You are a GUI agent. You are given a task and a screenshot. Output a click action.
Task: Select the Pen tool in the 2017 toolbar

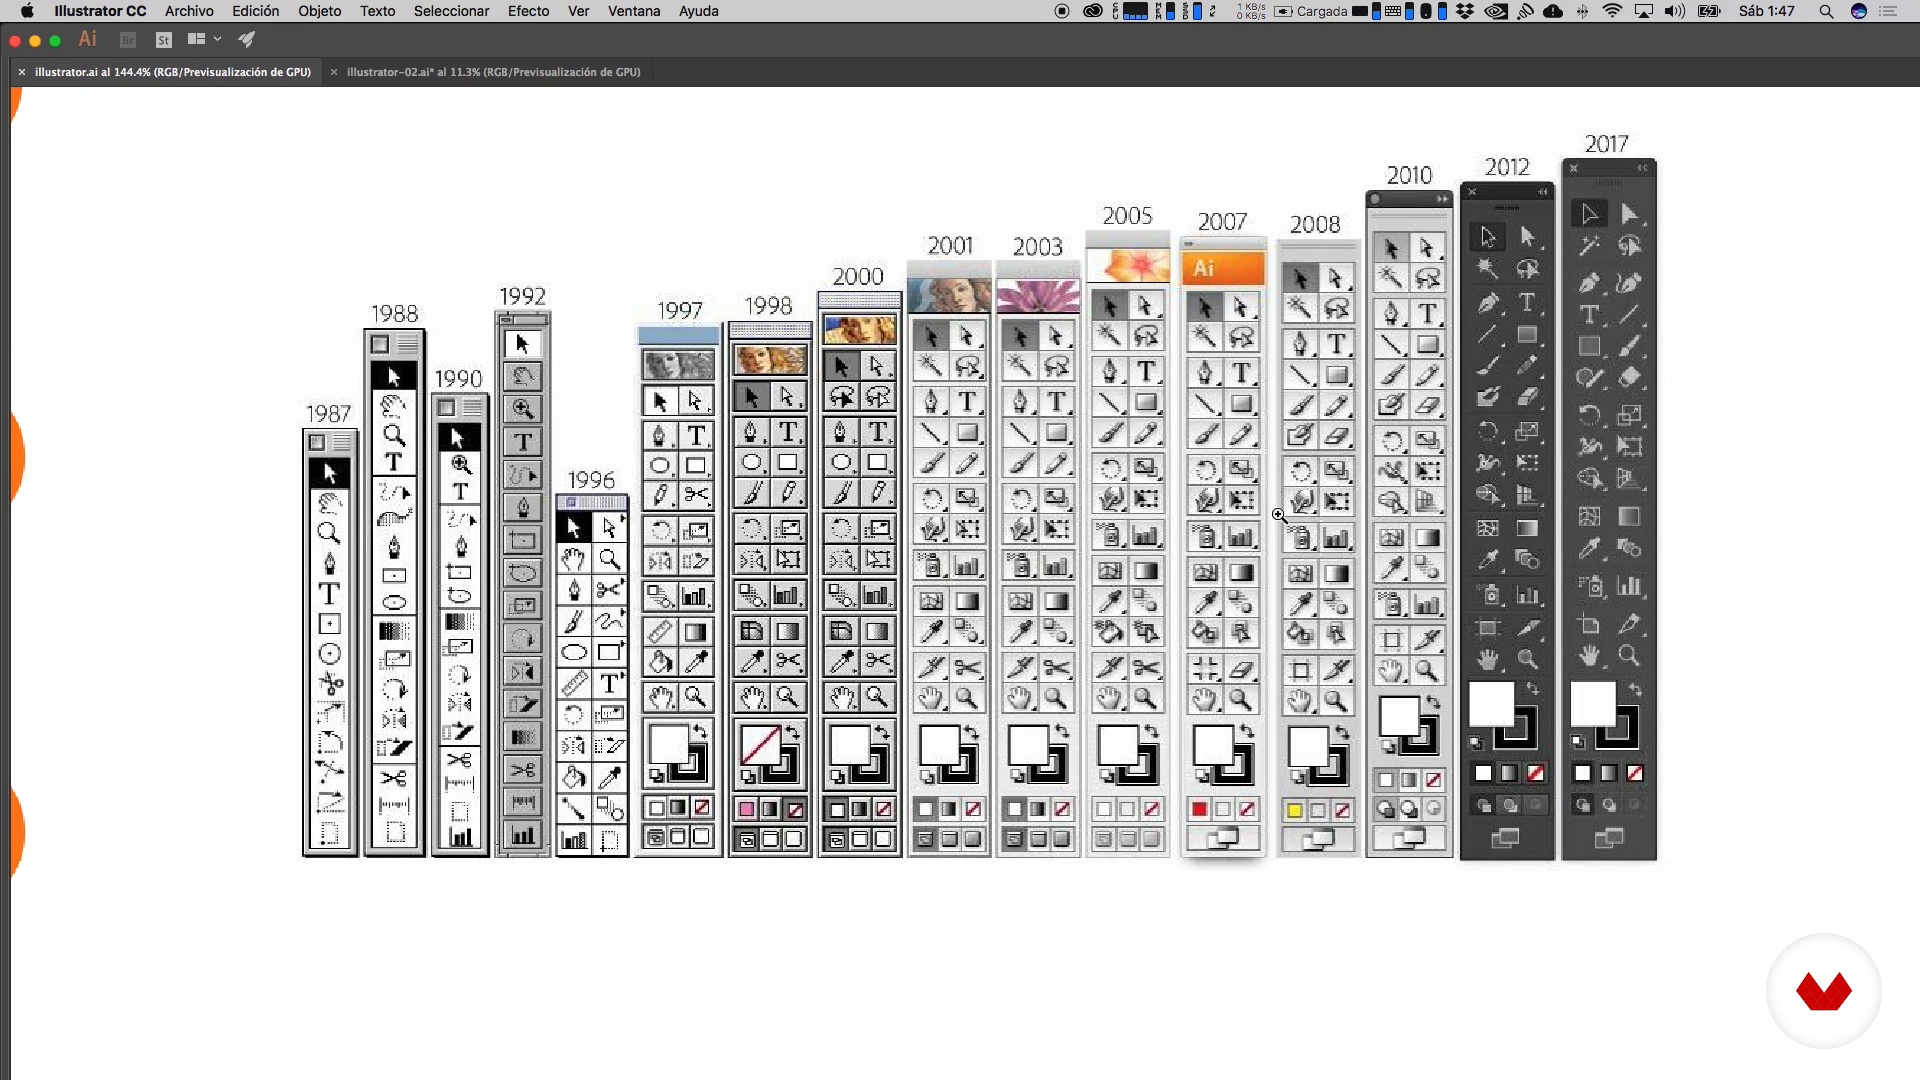1589,283
